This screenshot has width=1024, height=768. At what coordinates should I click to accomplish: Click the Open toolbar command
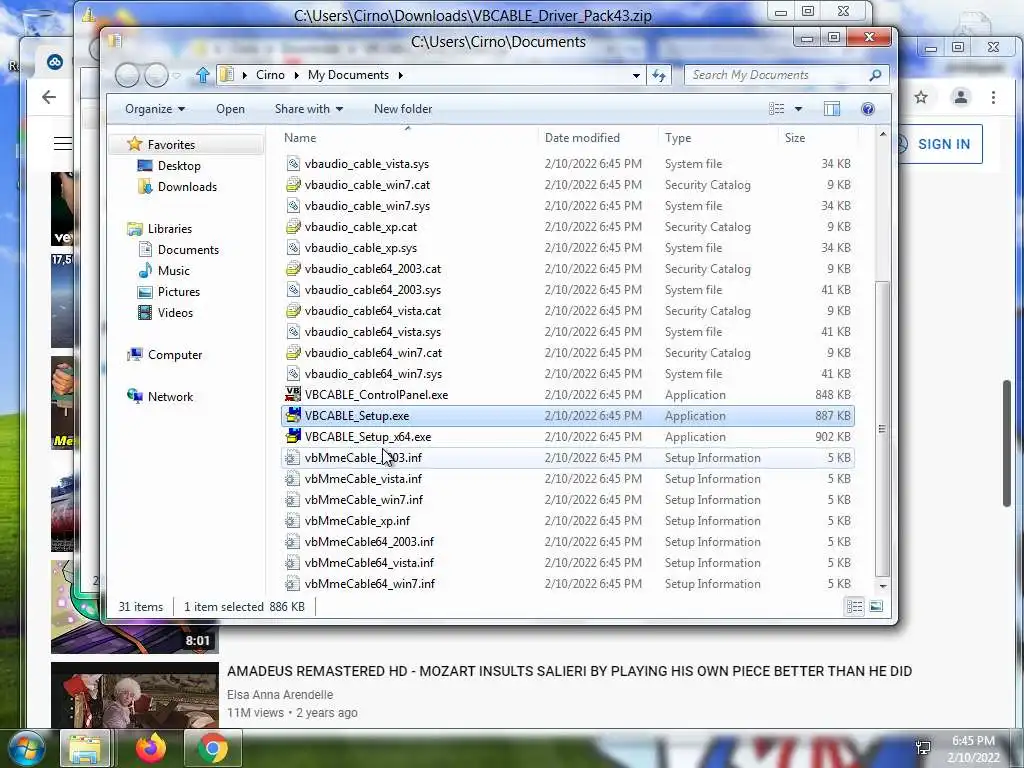231,109
